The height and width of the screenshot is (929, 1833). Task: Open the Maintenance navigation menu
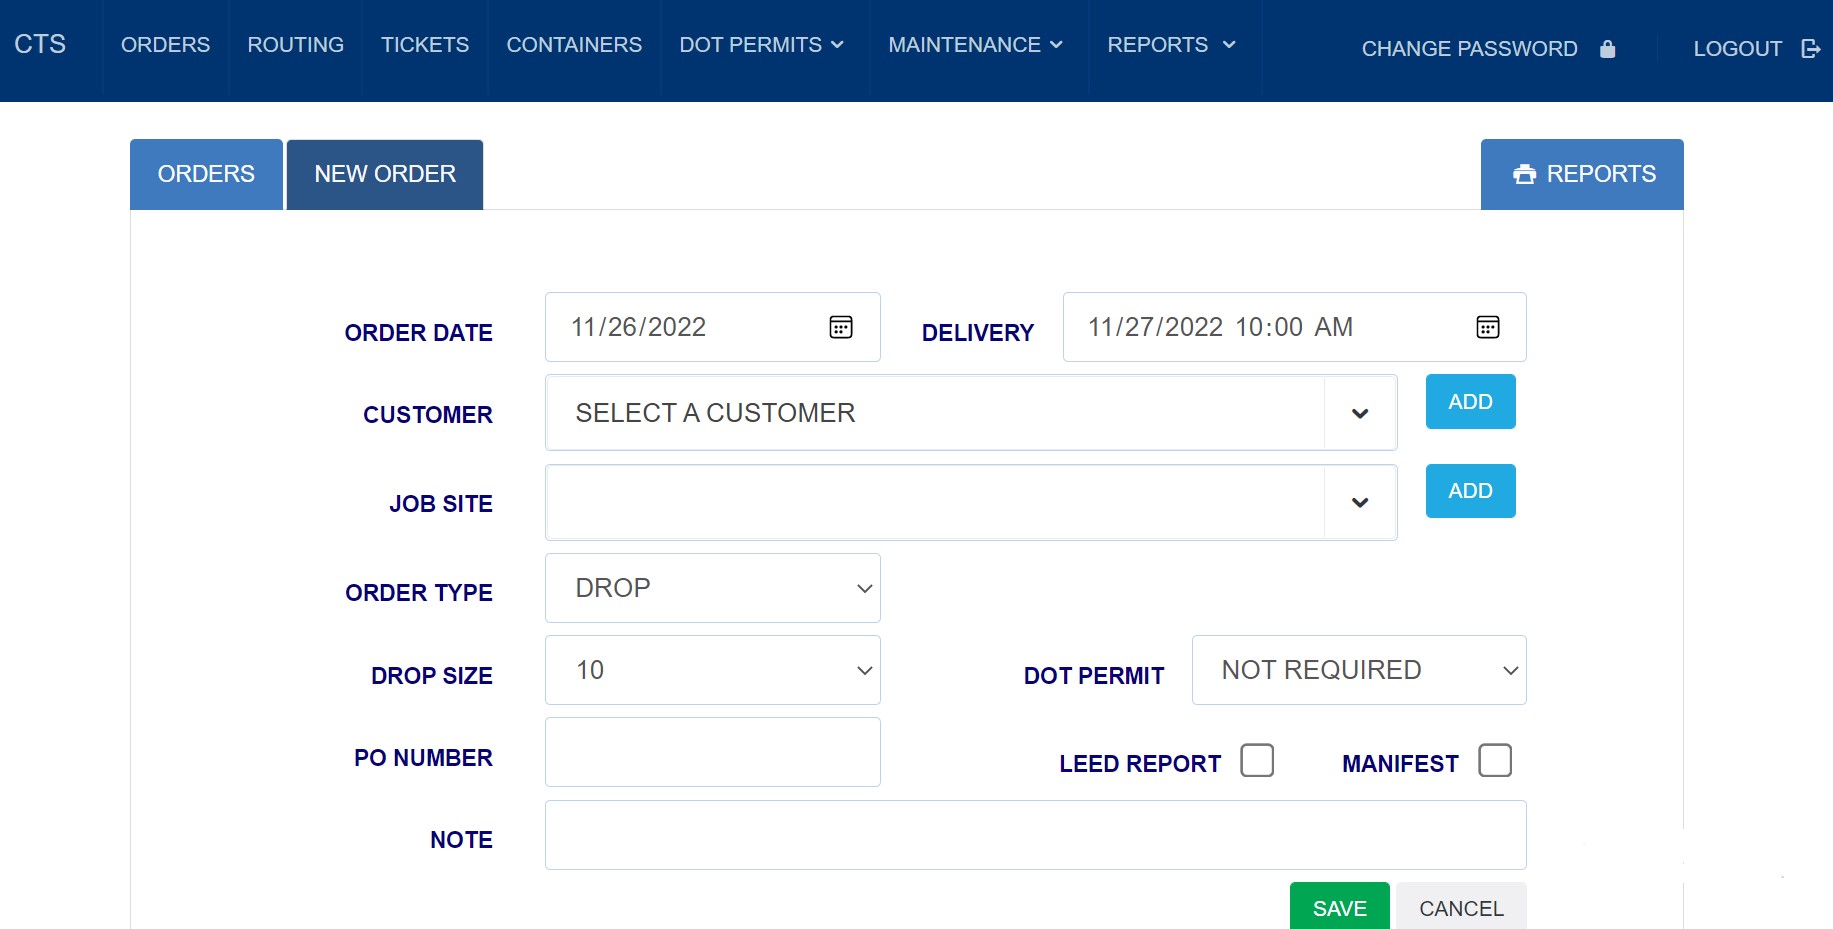coord(975,45)
